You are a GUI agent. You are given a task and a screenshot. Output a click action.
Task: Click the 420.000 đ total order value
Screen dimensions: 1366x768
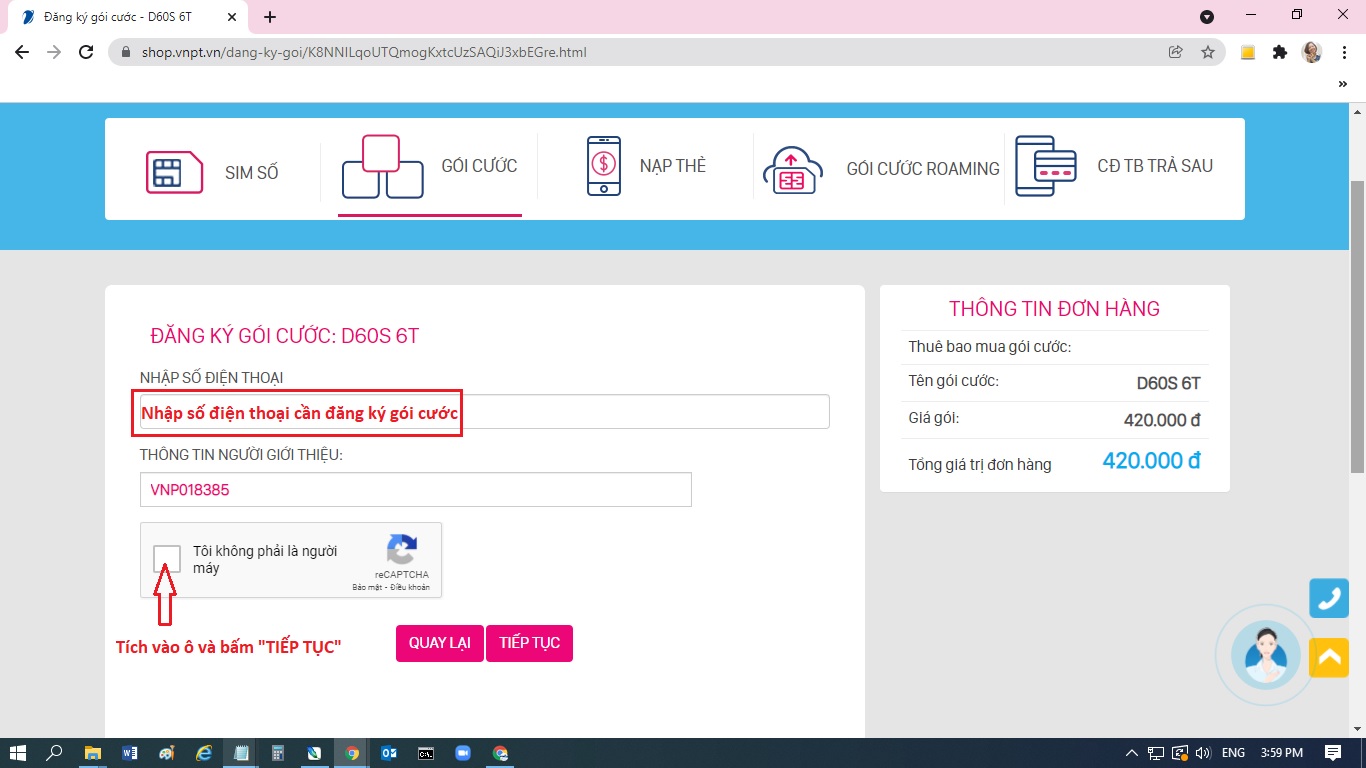tap(1151, 461)
